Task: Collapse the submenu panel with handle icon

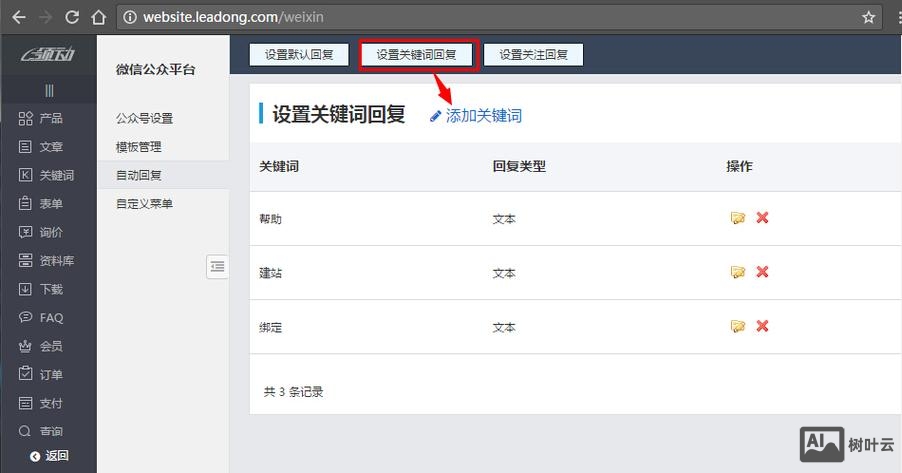Action: pyautogui.click(x=217, y=266)
